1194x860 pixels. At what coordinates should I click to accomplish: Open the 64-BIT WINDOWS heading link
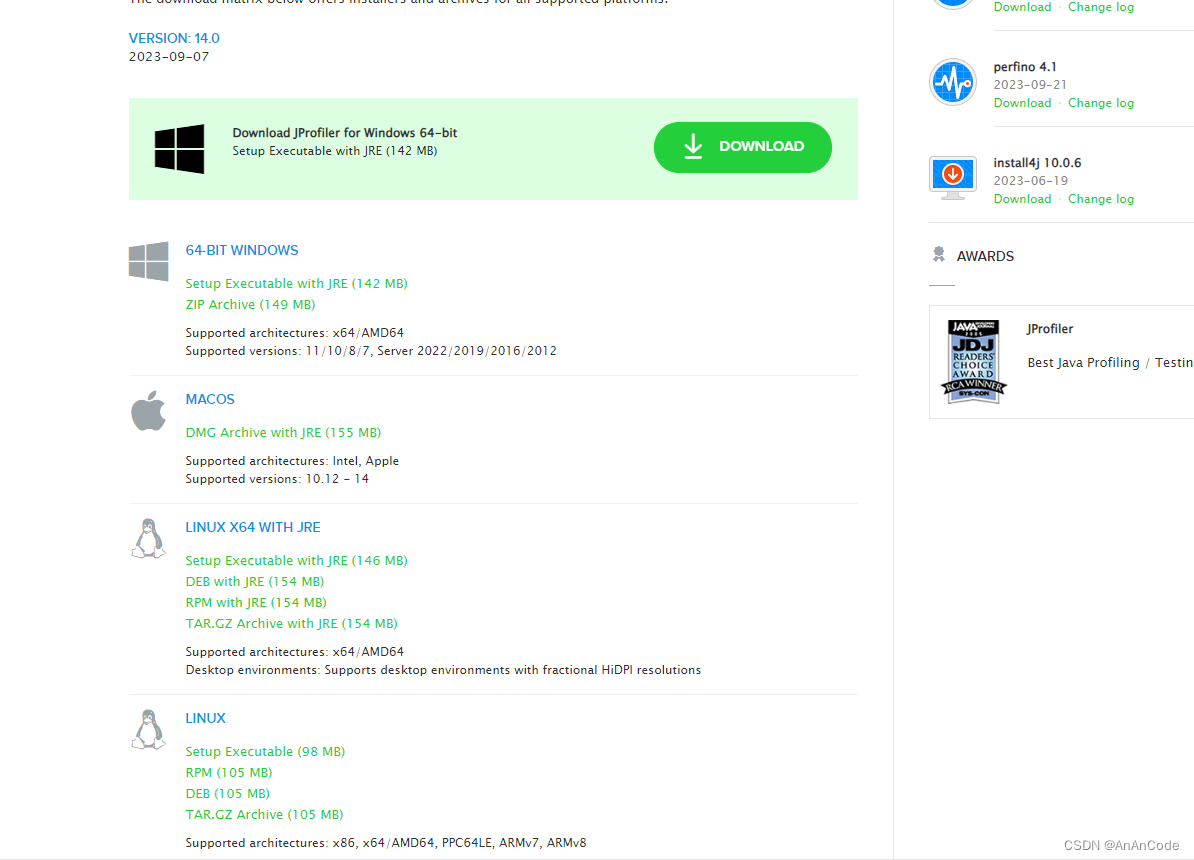pos(242,250)
